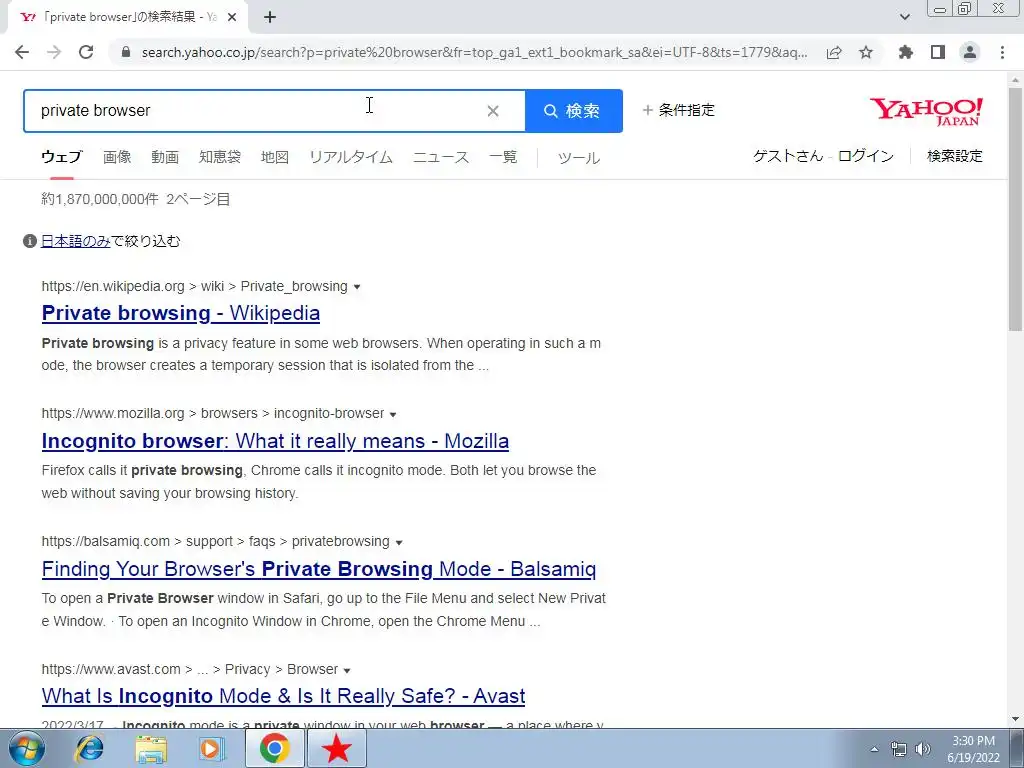Switch to 画像 image results
Image resolution: width=1024 pixels, height=768 pixels.
pyautogui.click(x=118, y=157)
